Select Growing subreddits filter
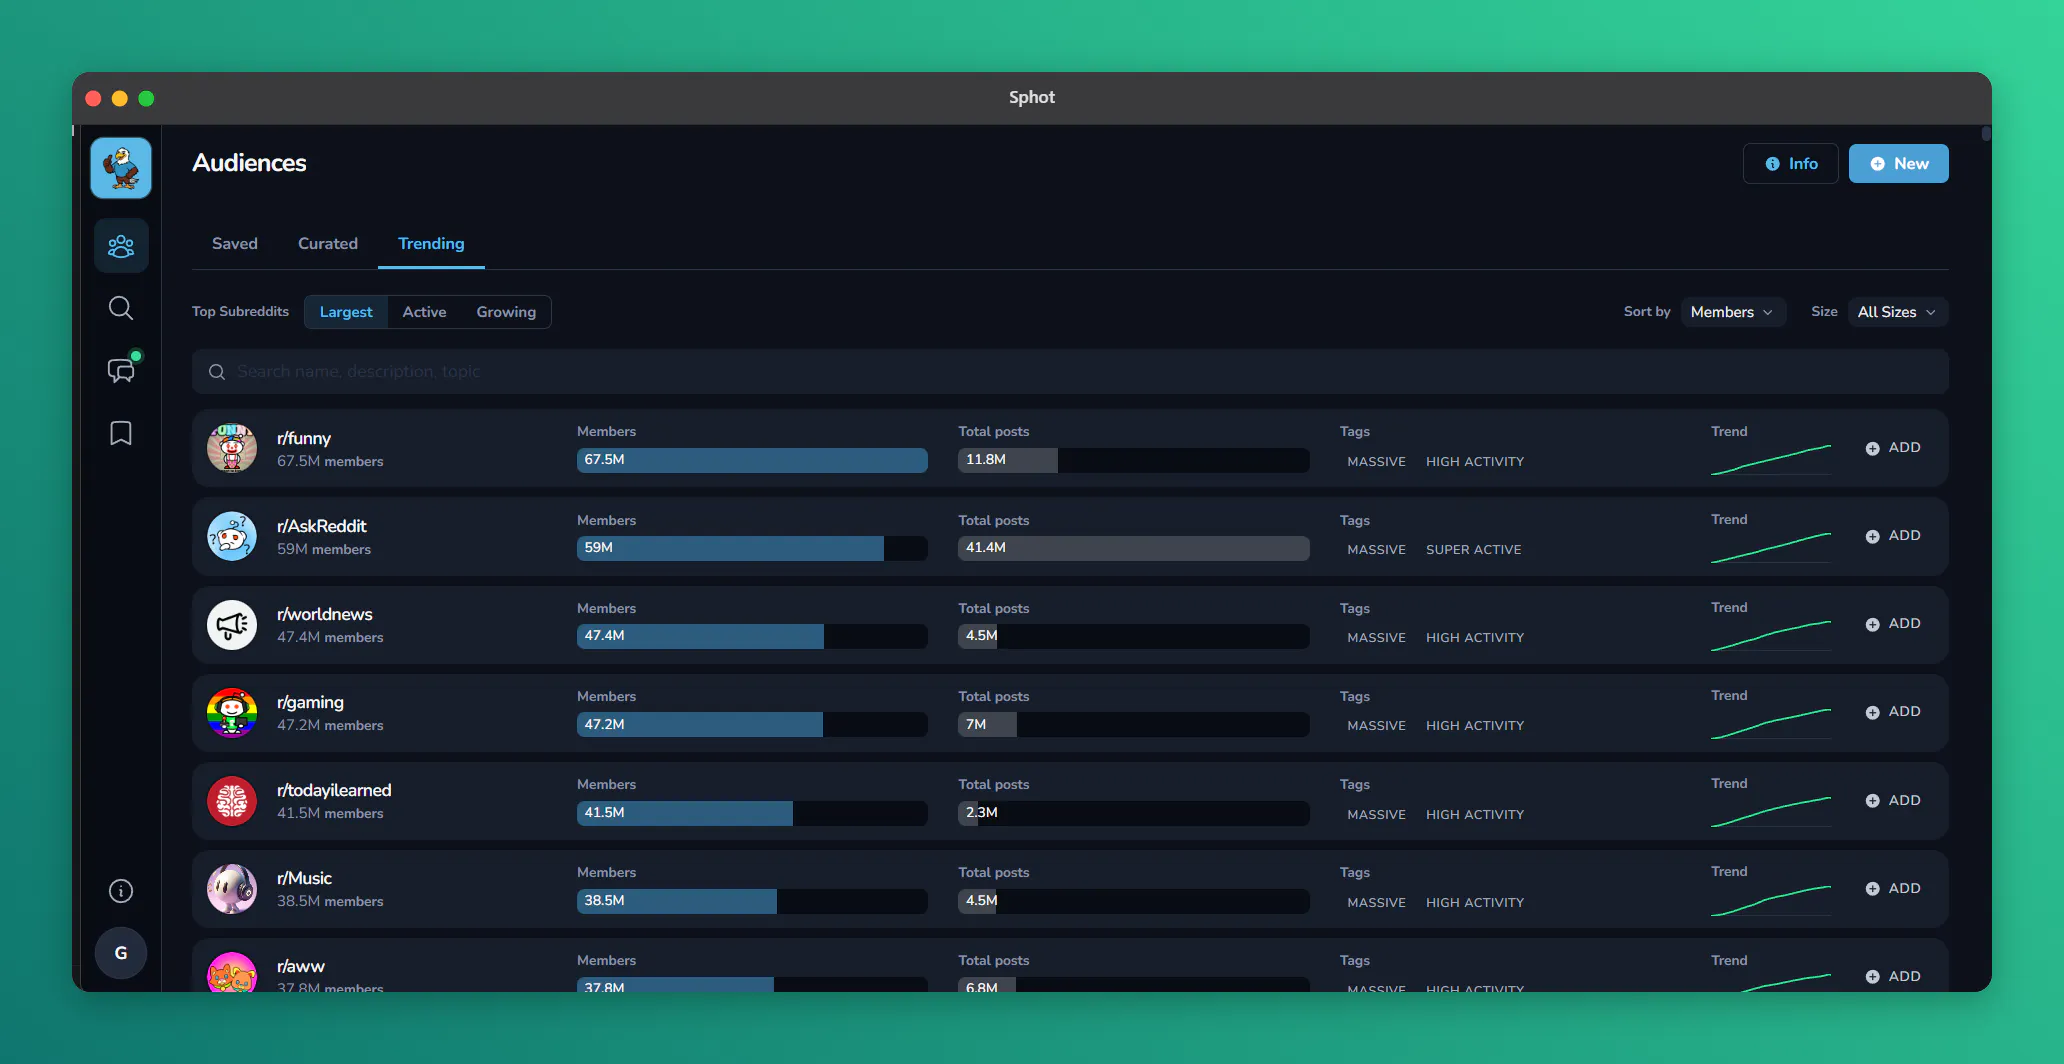 point(506,312)
